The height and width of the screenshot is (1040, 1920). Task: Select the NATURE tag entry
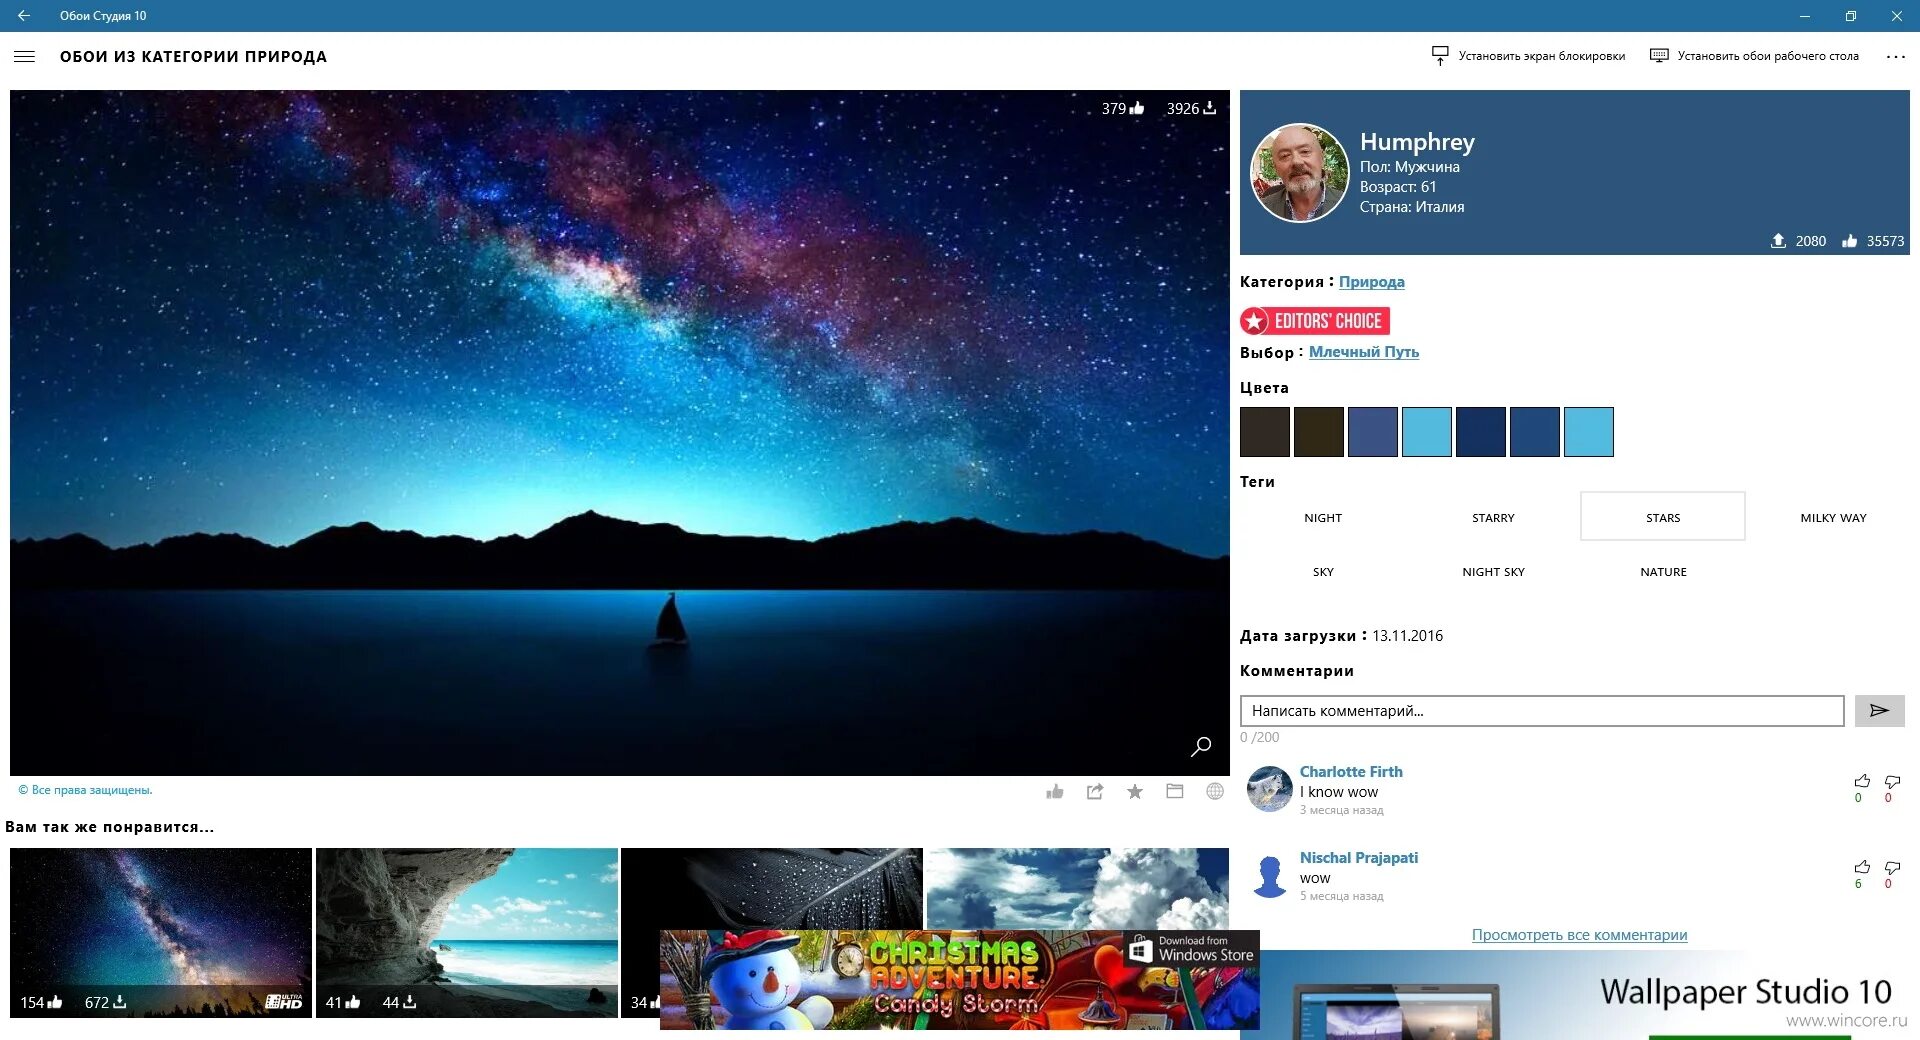[1662, 571]
